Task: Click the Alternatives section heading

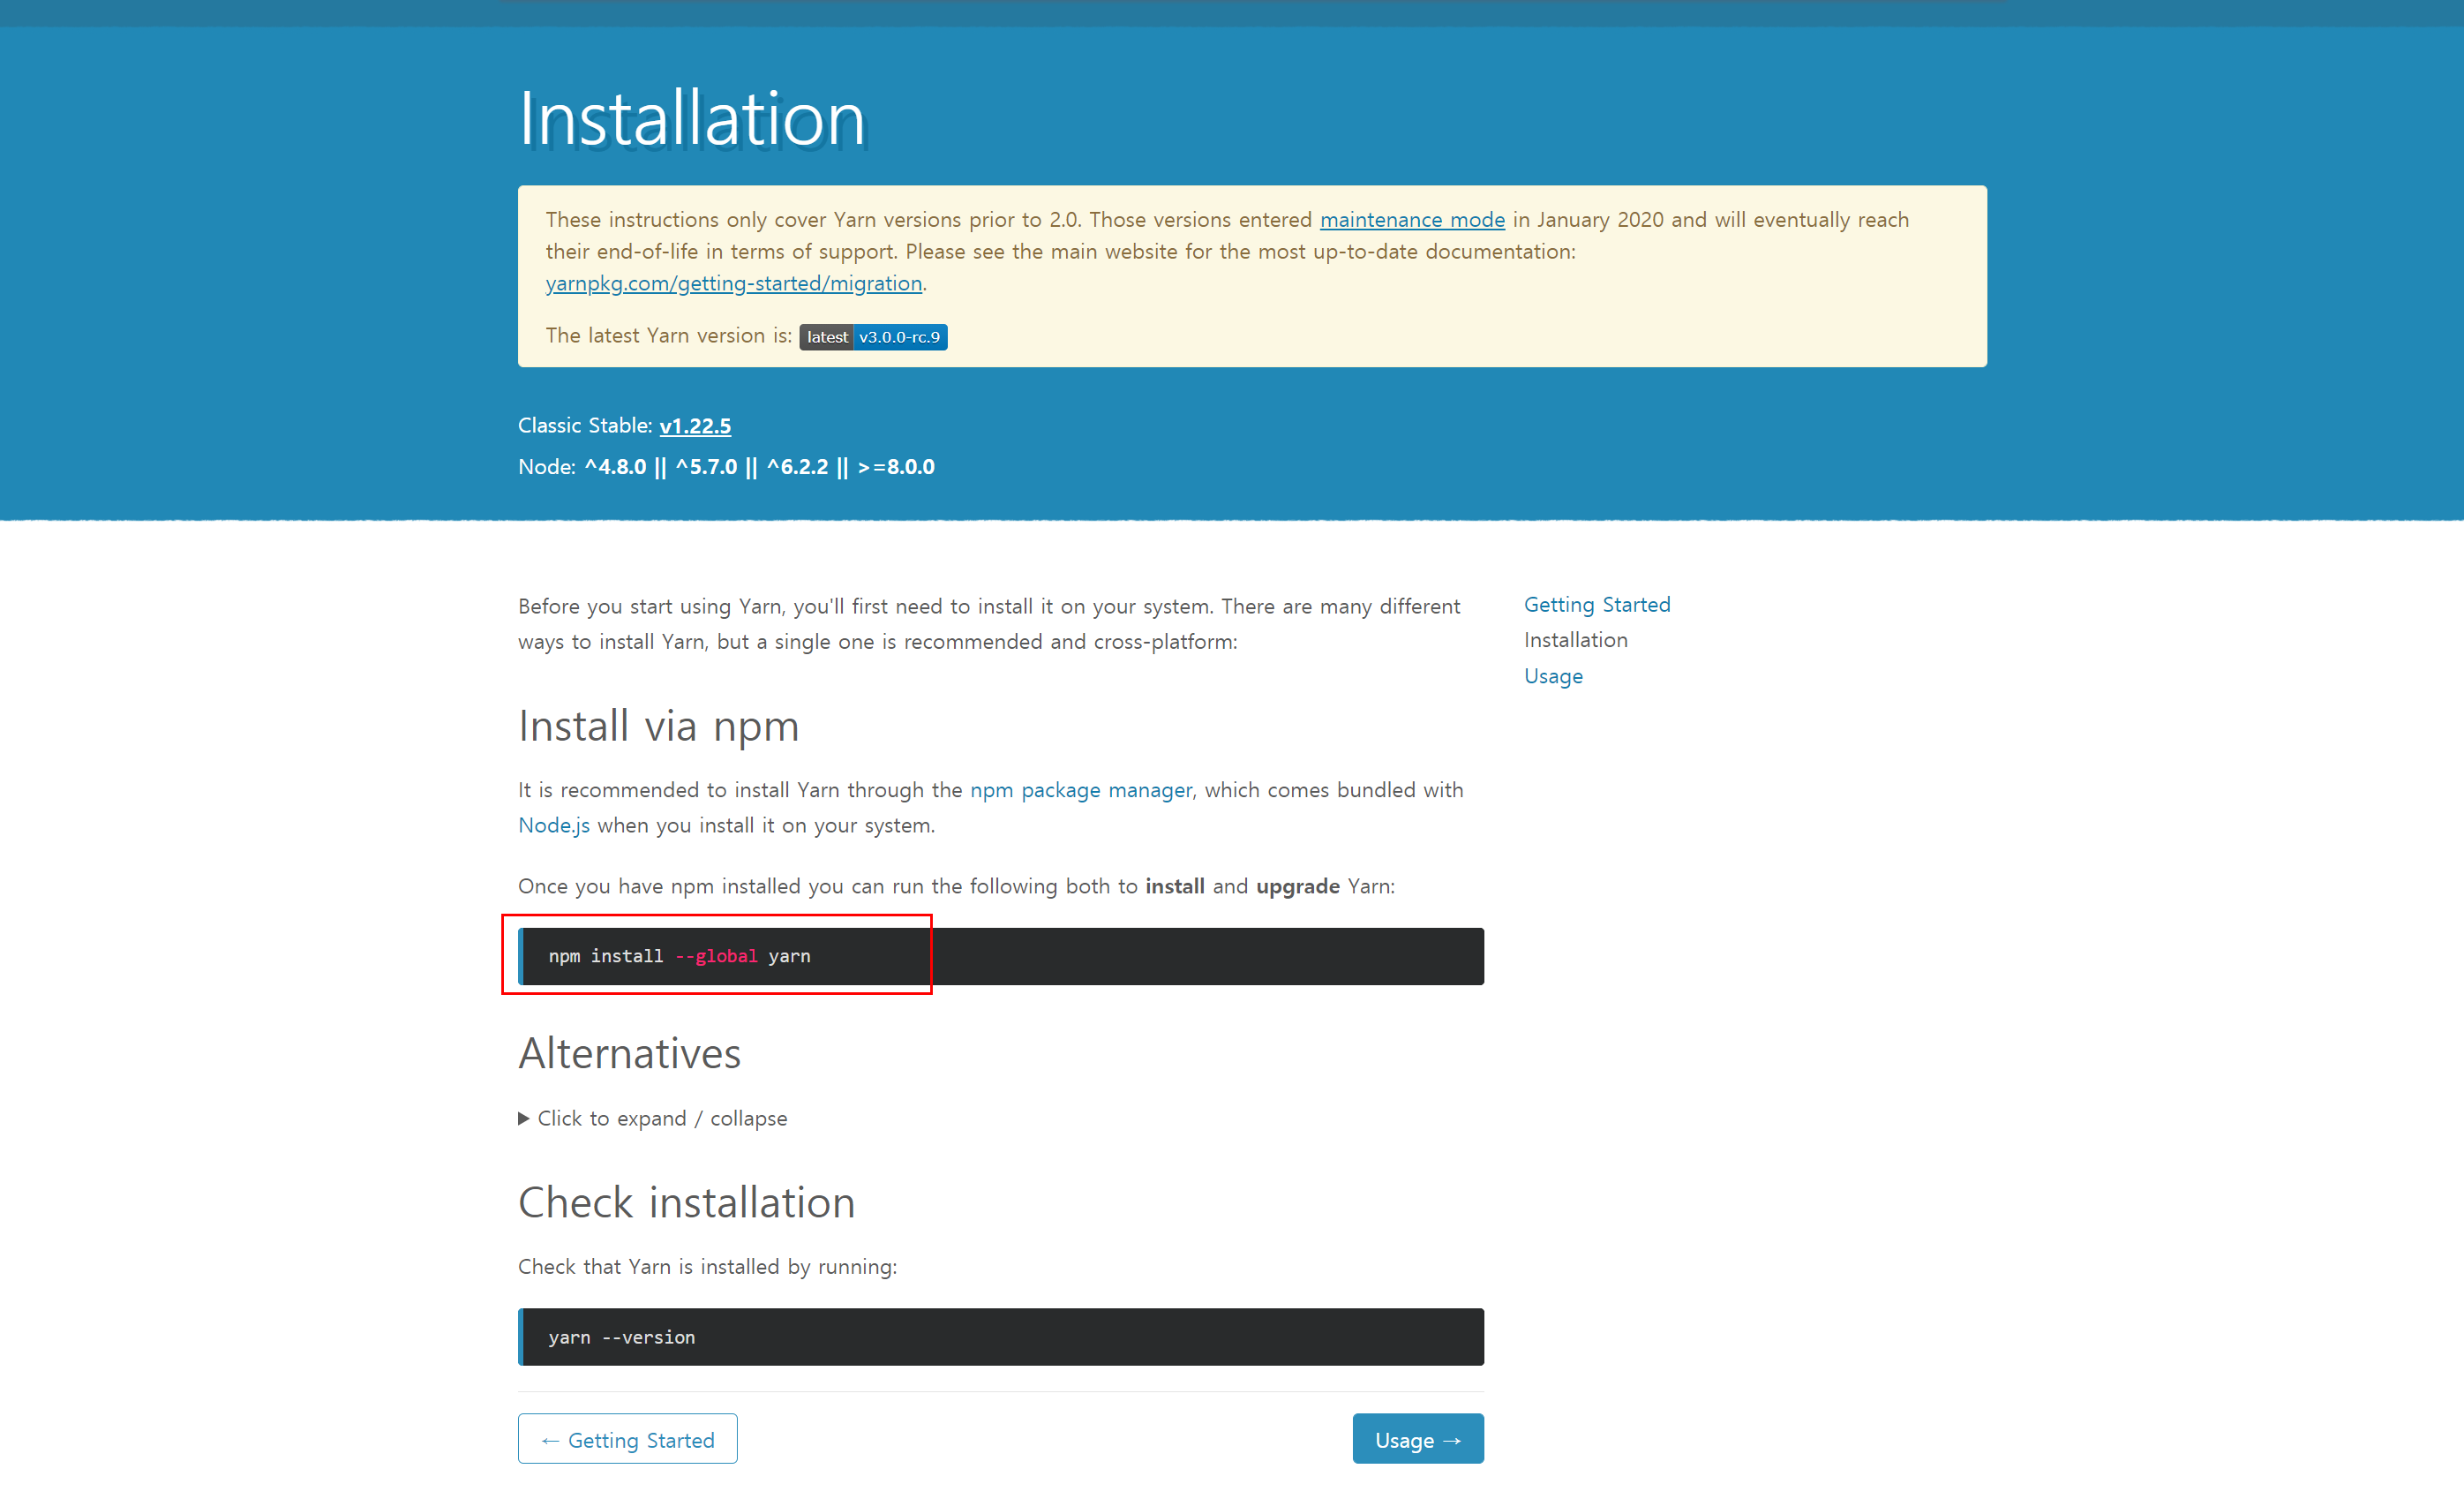Action: [629, 1054]
